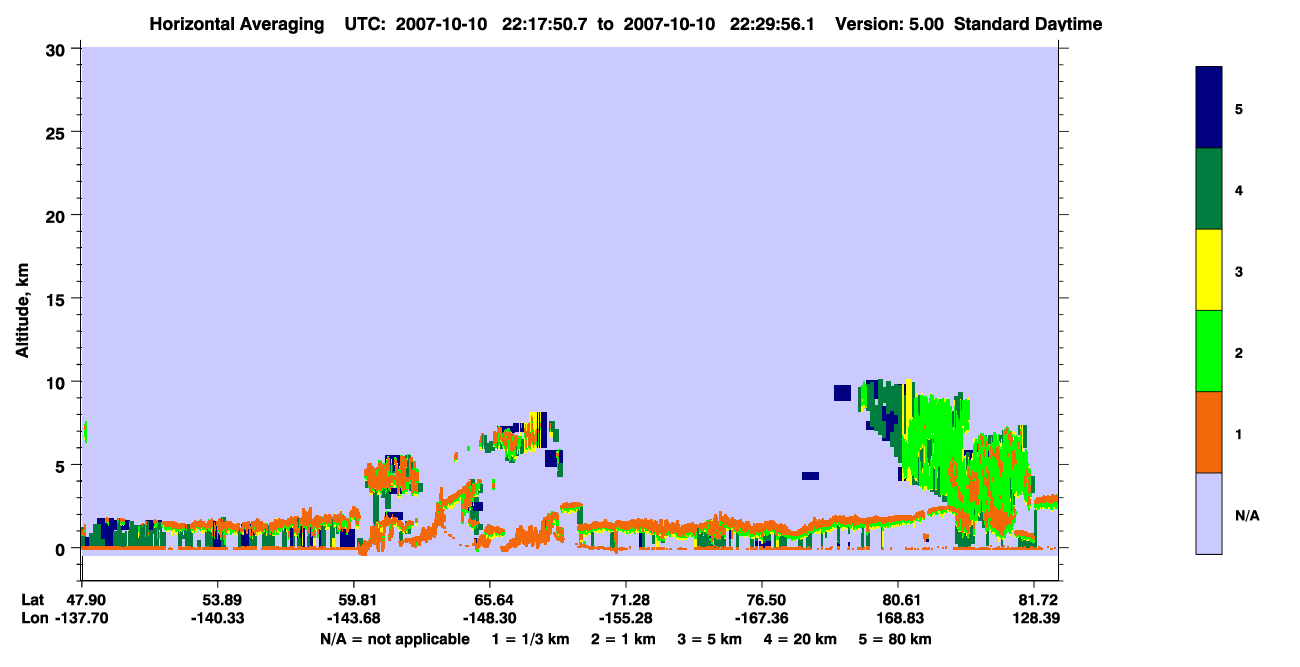Click the 'Version: 5.00' text
Screen dimensions: 1300x667
point(888,24)
